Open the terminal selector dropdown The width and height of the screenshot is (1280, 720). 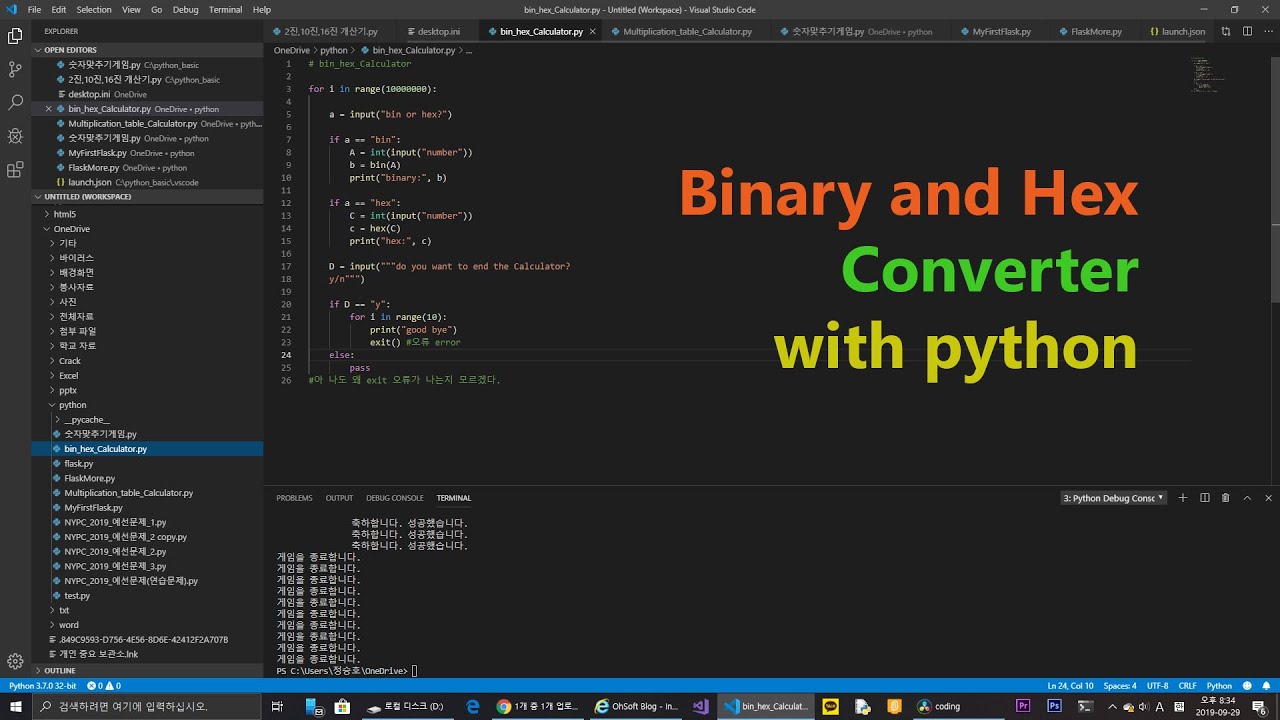[1113, 498]
